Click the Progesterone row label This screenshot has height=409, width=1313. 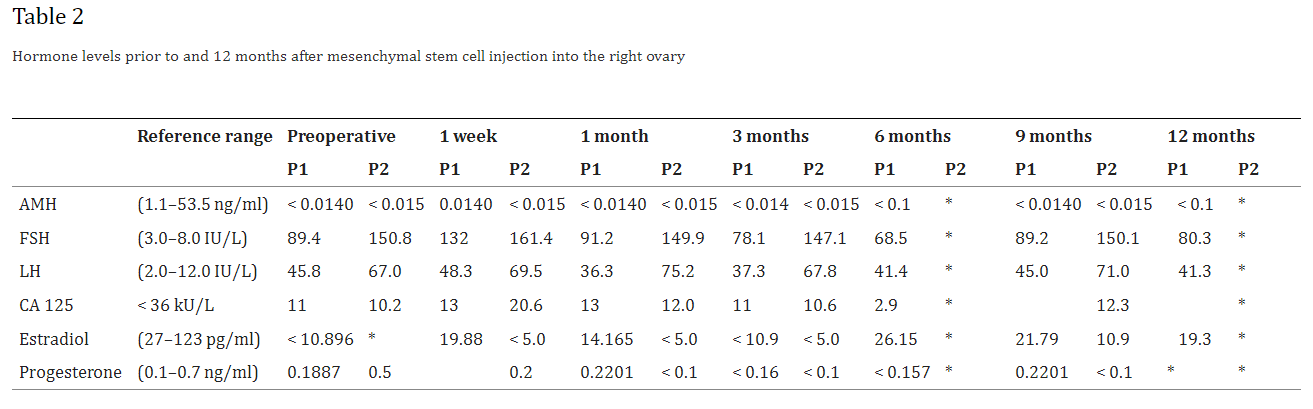(70, 372)
